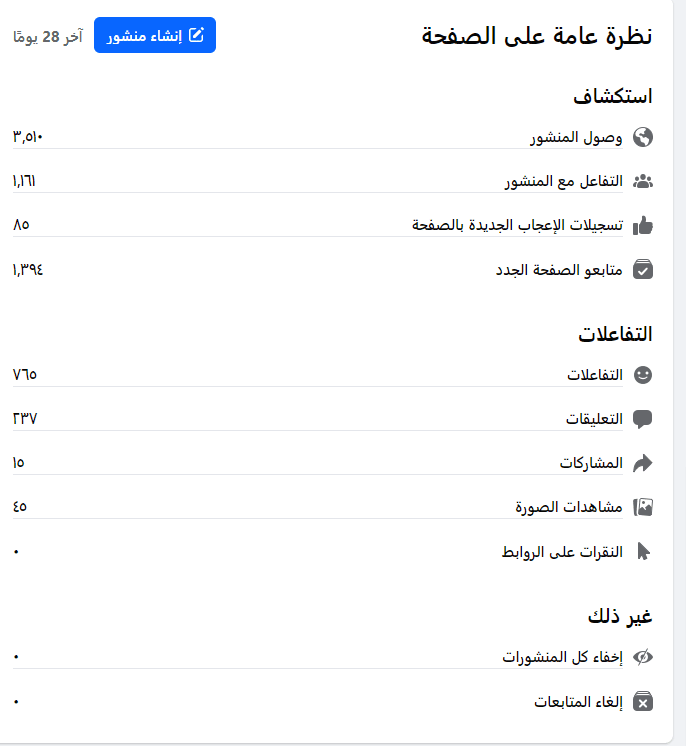Click the crossed eye icon for إخفاء كل المنشورات
The width and height of the screenshot is (686, 746).
[643, 657]
